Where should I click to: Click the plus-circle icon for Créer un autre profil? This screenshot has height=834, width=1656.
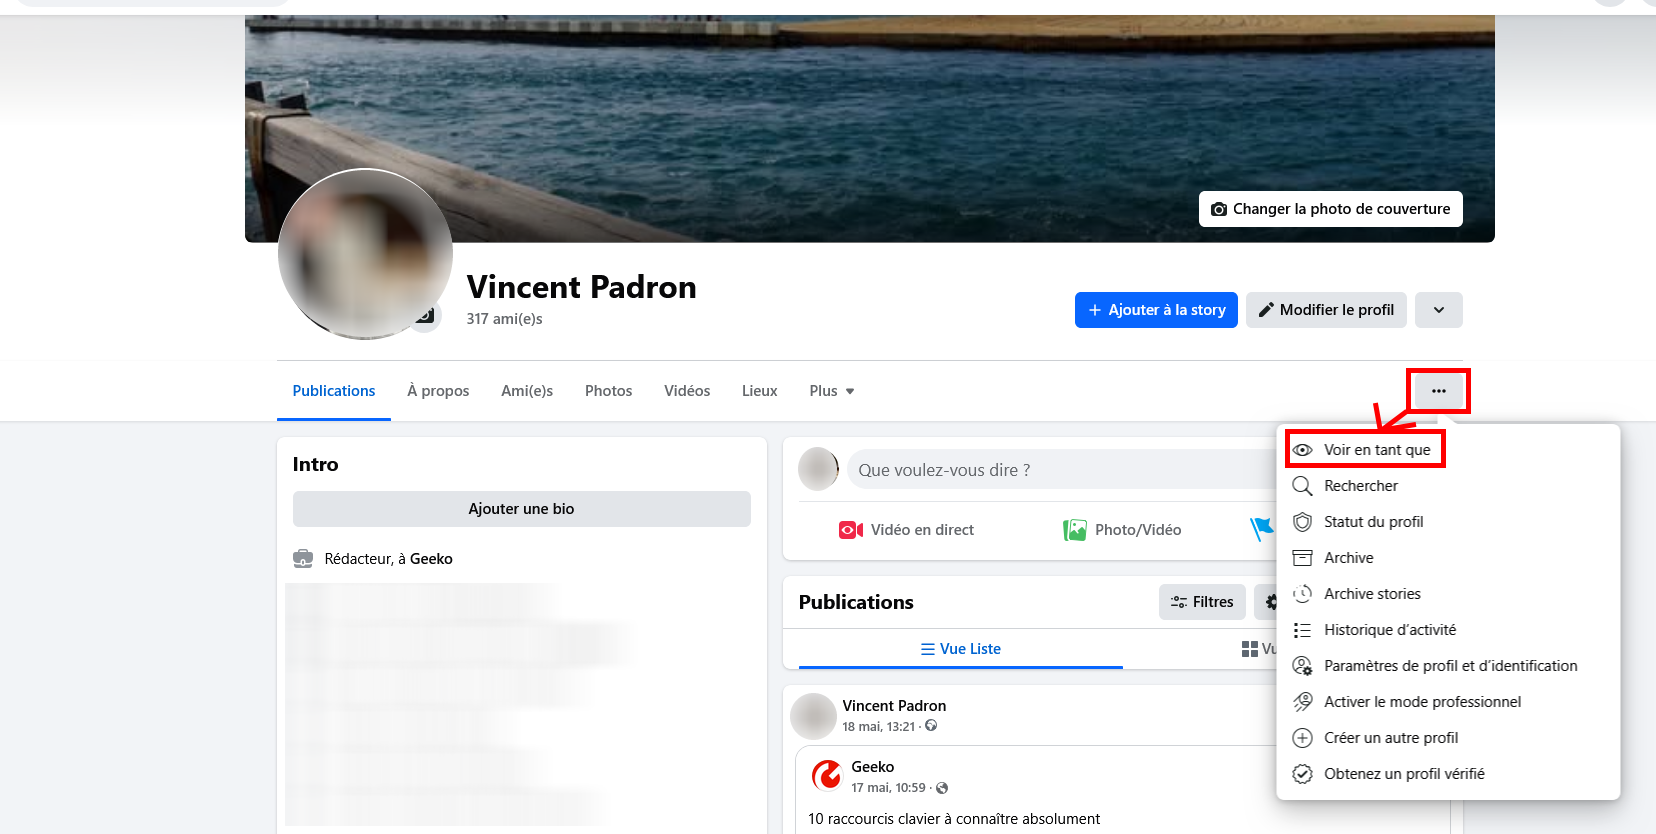click(x=1302, y=738)
